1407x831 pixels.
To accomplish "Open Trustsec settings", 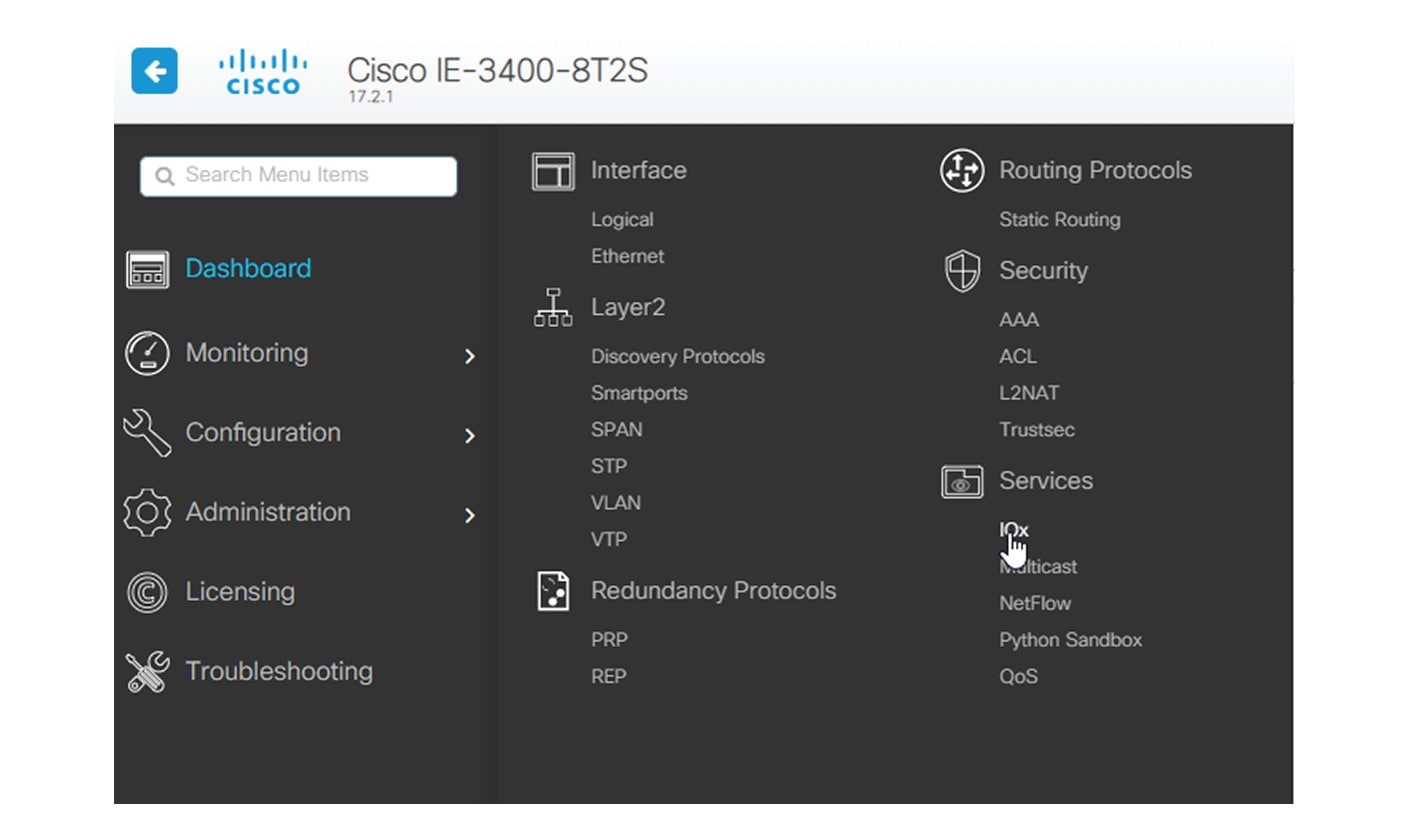I will [1037, 429].
